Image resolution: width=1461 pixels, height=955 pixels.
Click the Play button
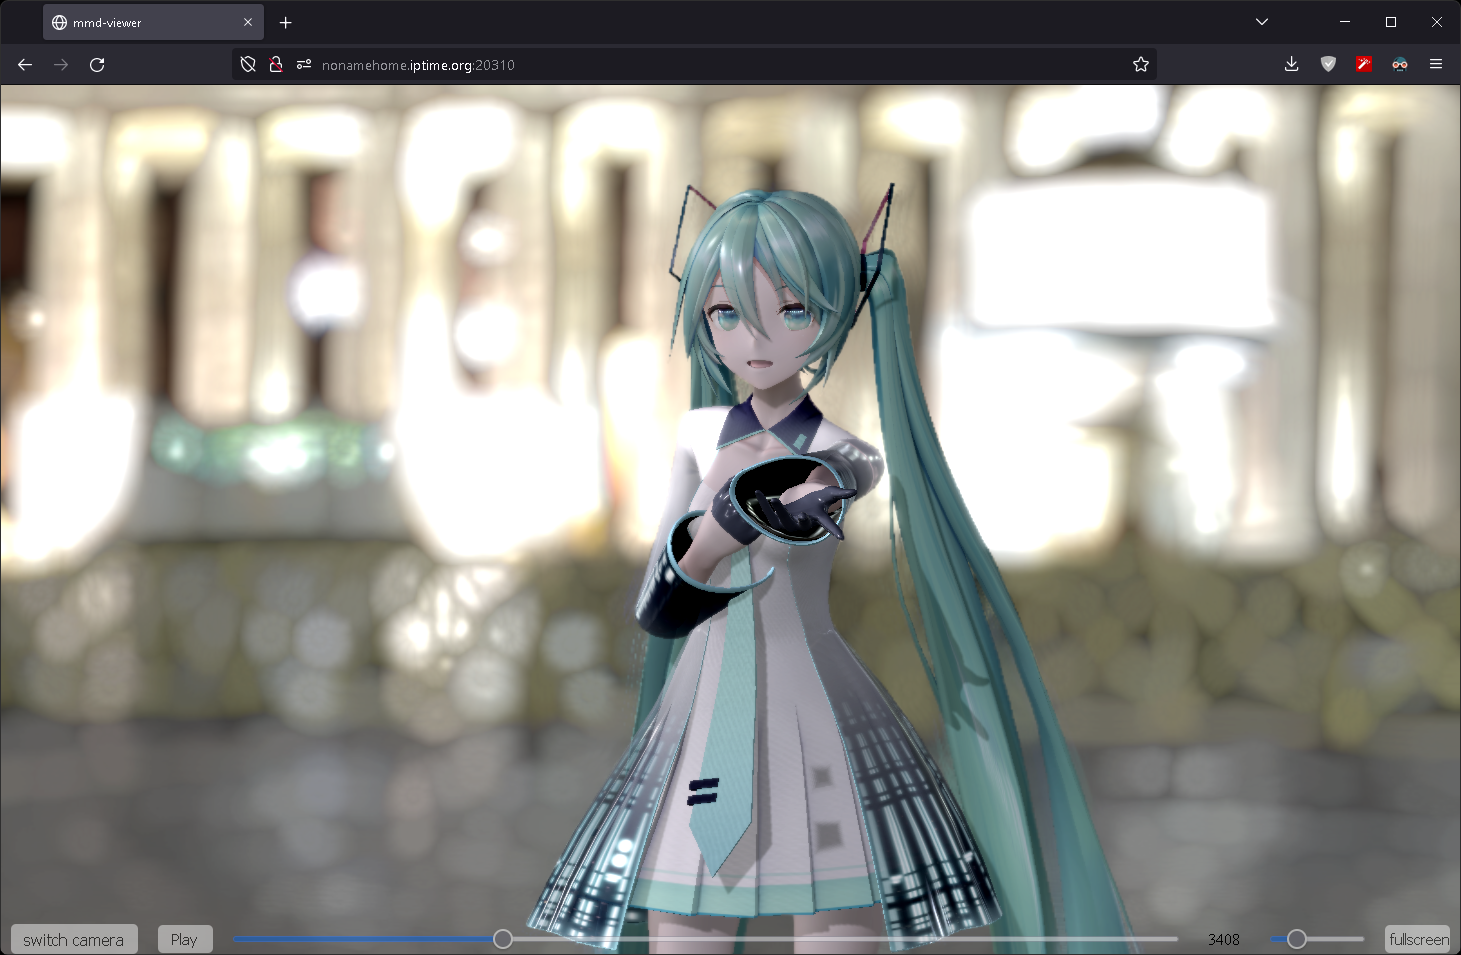tap(185, 940)
